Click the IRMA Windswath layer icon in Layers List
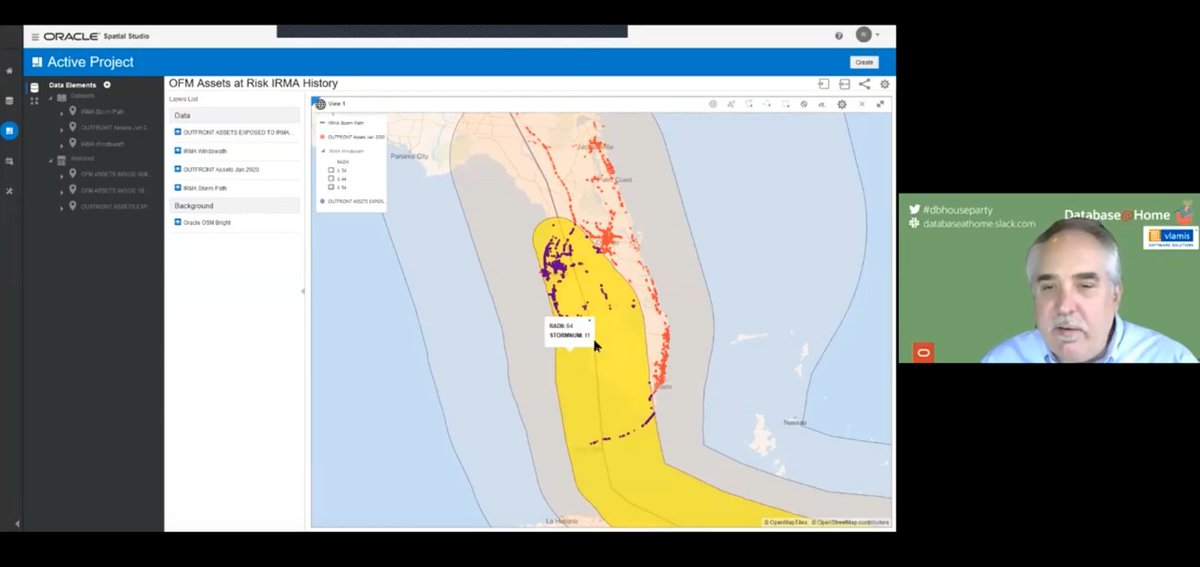This screenshot has height=567, width=1200. point(178,151)
